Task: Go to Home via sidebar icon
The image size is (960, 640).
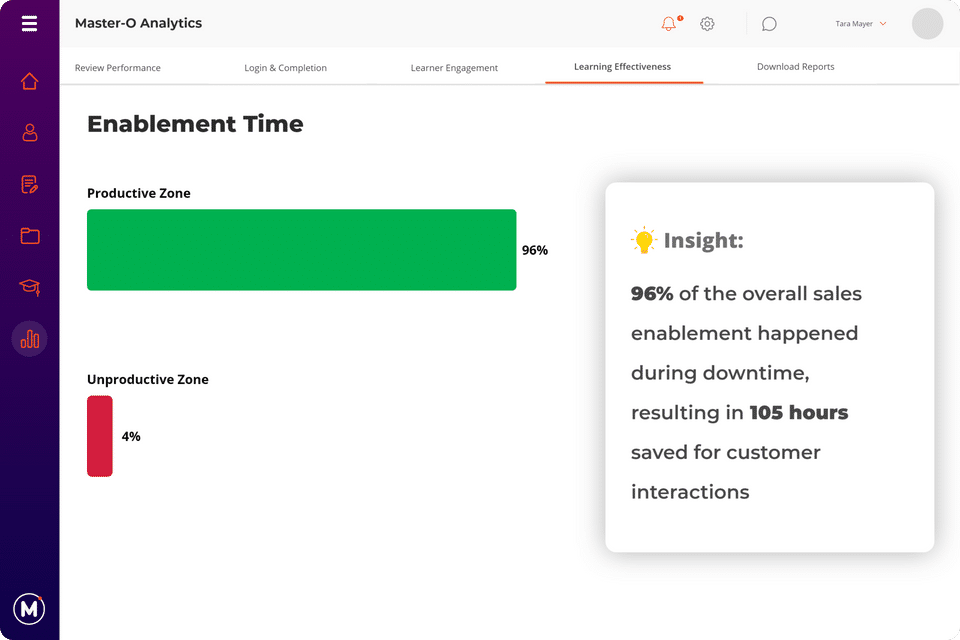Action: (x=29, y=81)
